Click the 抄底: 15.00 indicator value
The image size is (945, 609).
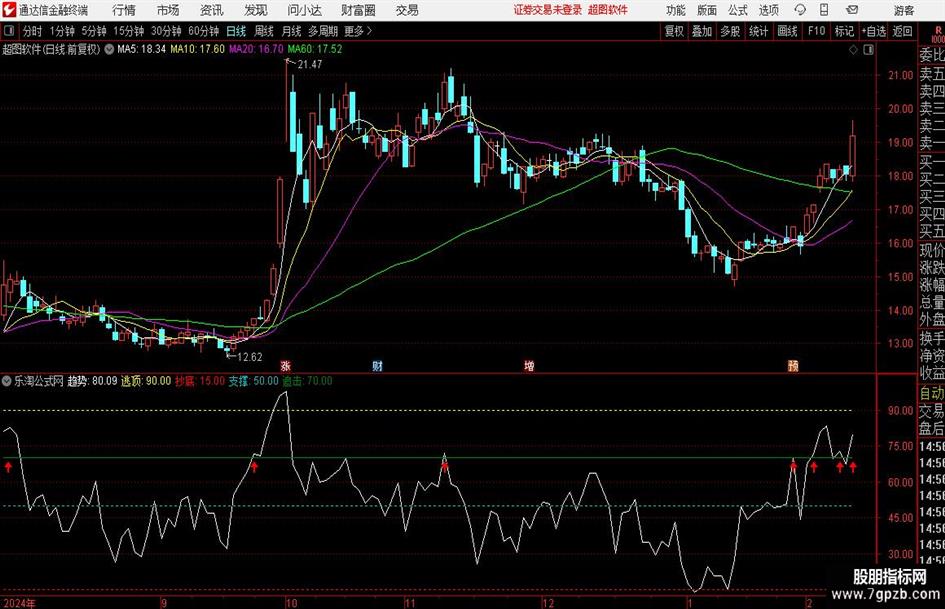tap(199, 381)
